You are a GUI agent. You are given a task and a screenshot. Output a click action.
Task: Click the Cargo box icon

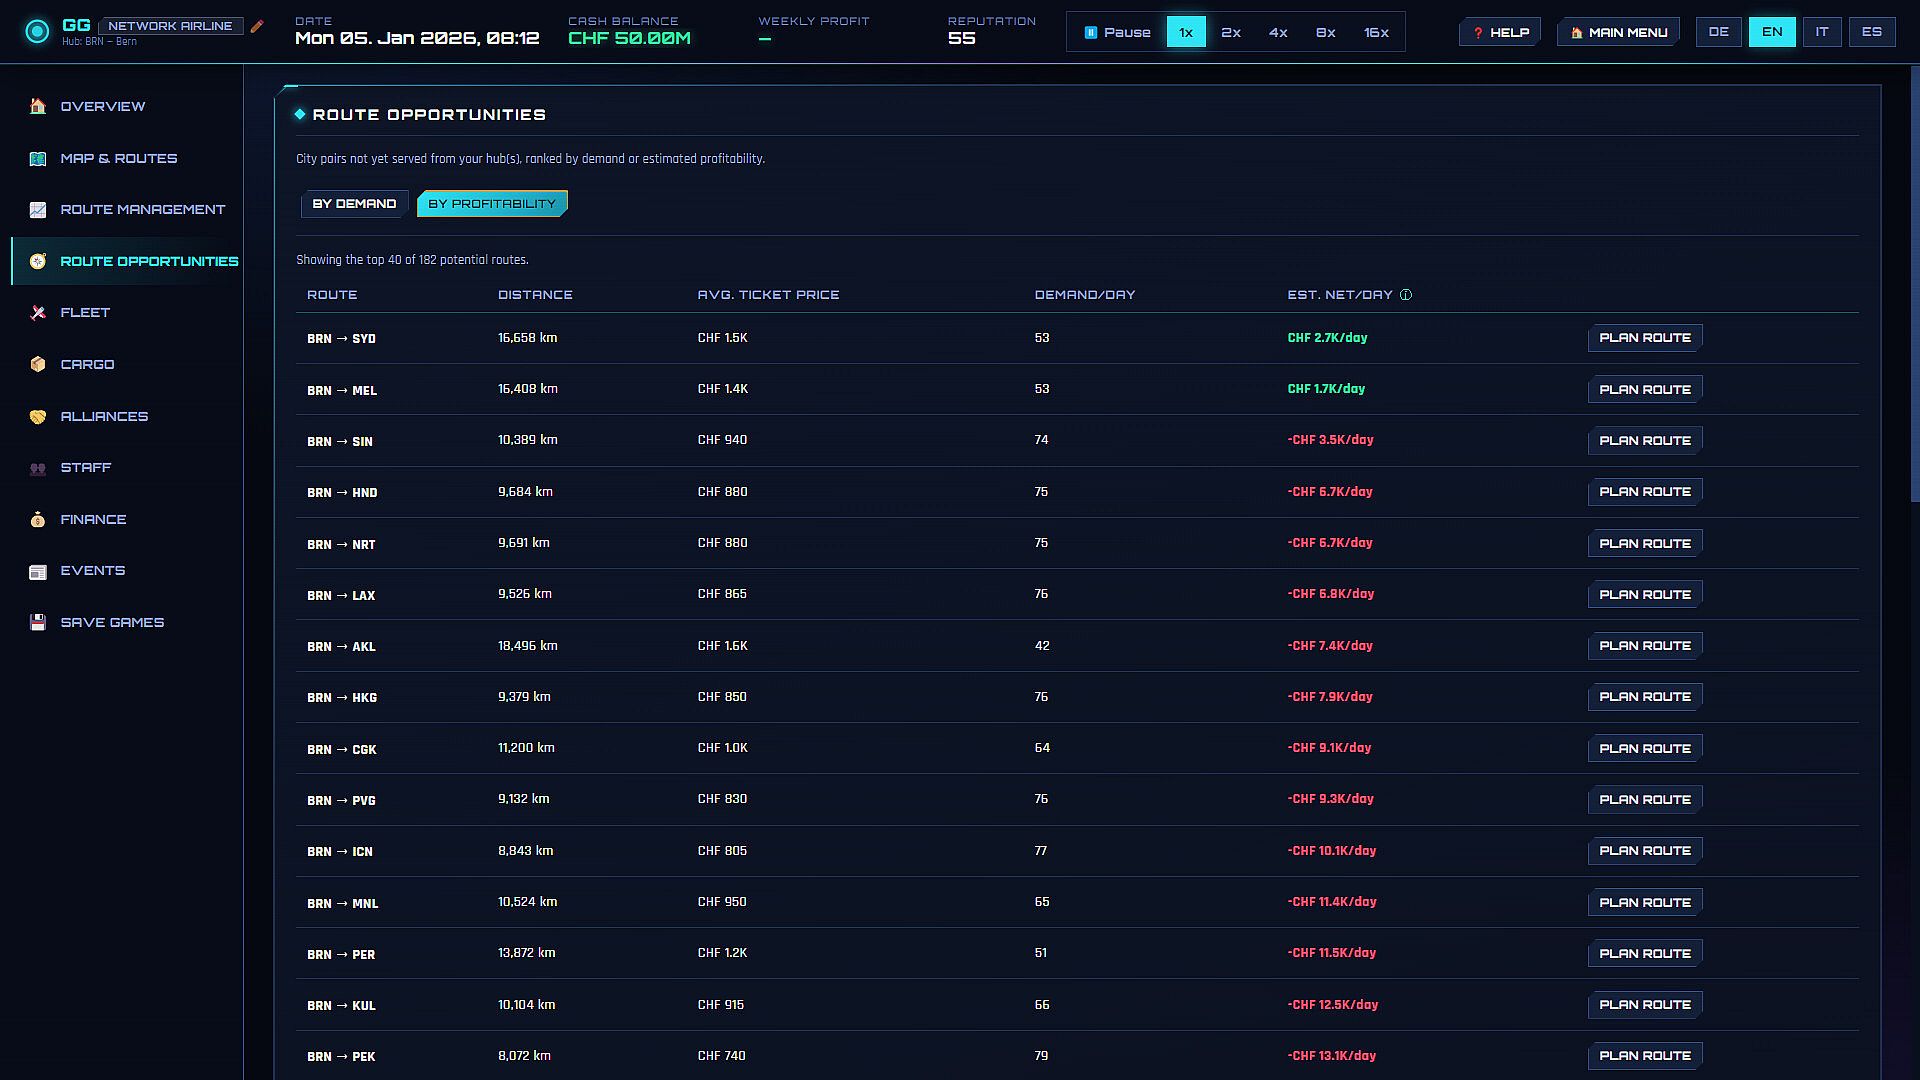tap(38, 364)
